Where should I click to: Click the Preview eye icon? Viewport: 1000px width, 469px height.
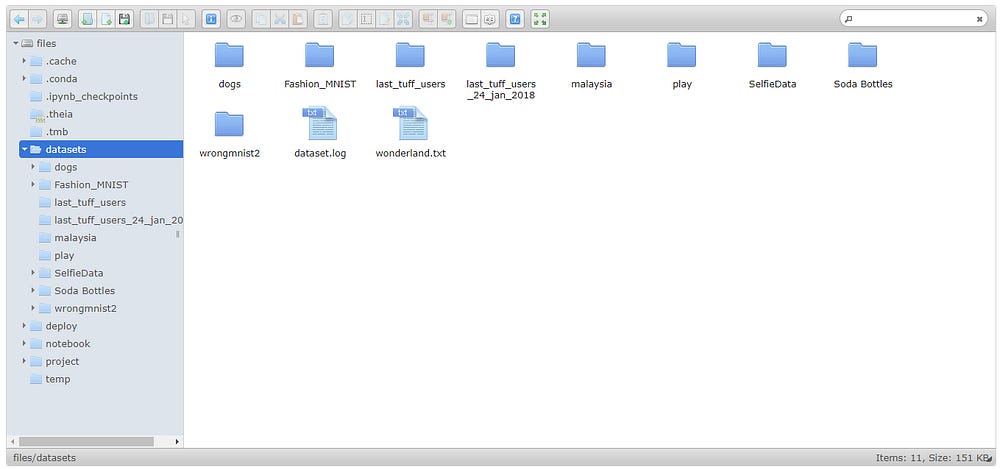pyautogui.click(x=237, y=19)
